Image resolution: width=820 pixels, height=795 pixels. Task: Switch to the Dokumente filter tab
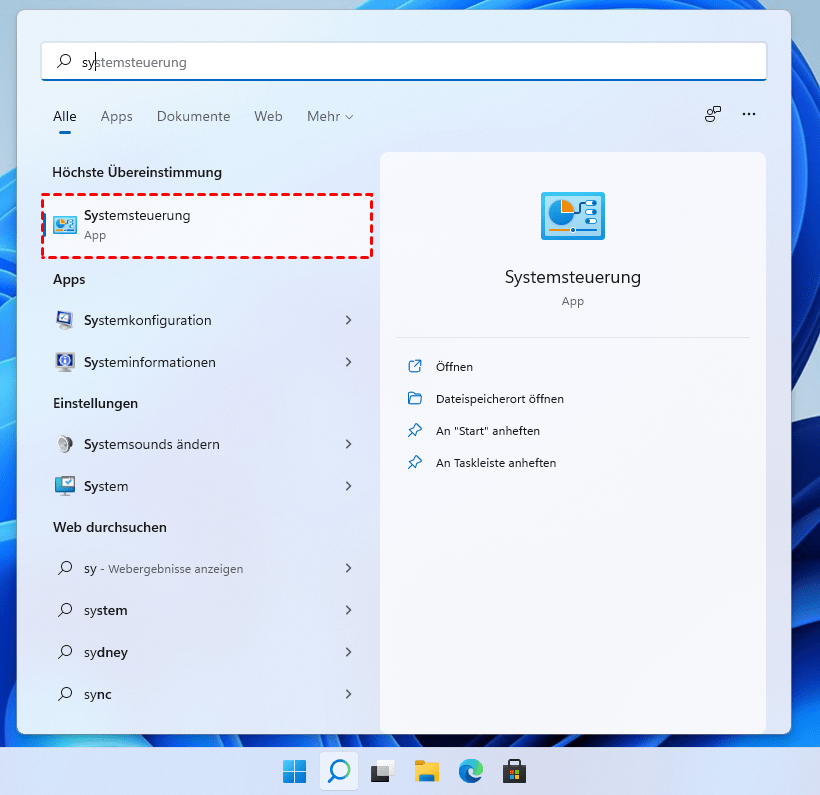point(193,117)
